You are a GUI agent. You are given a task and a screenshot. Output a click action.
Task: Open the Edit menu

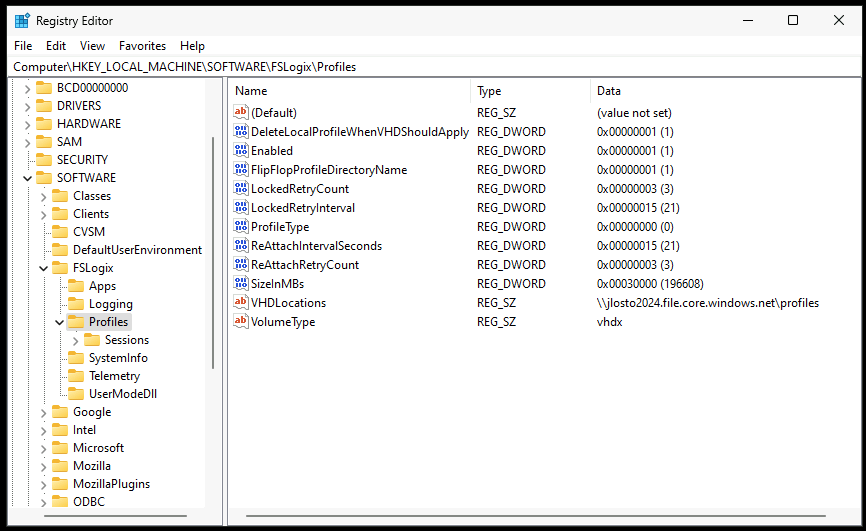(56, 46)
